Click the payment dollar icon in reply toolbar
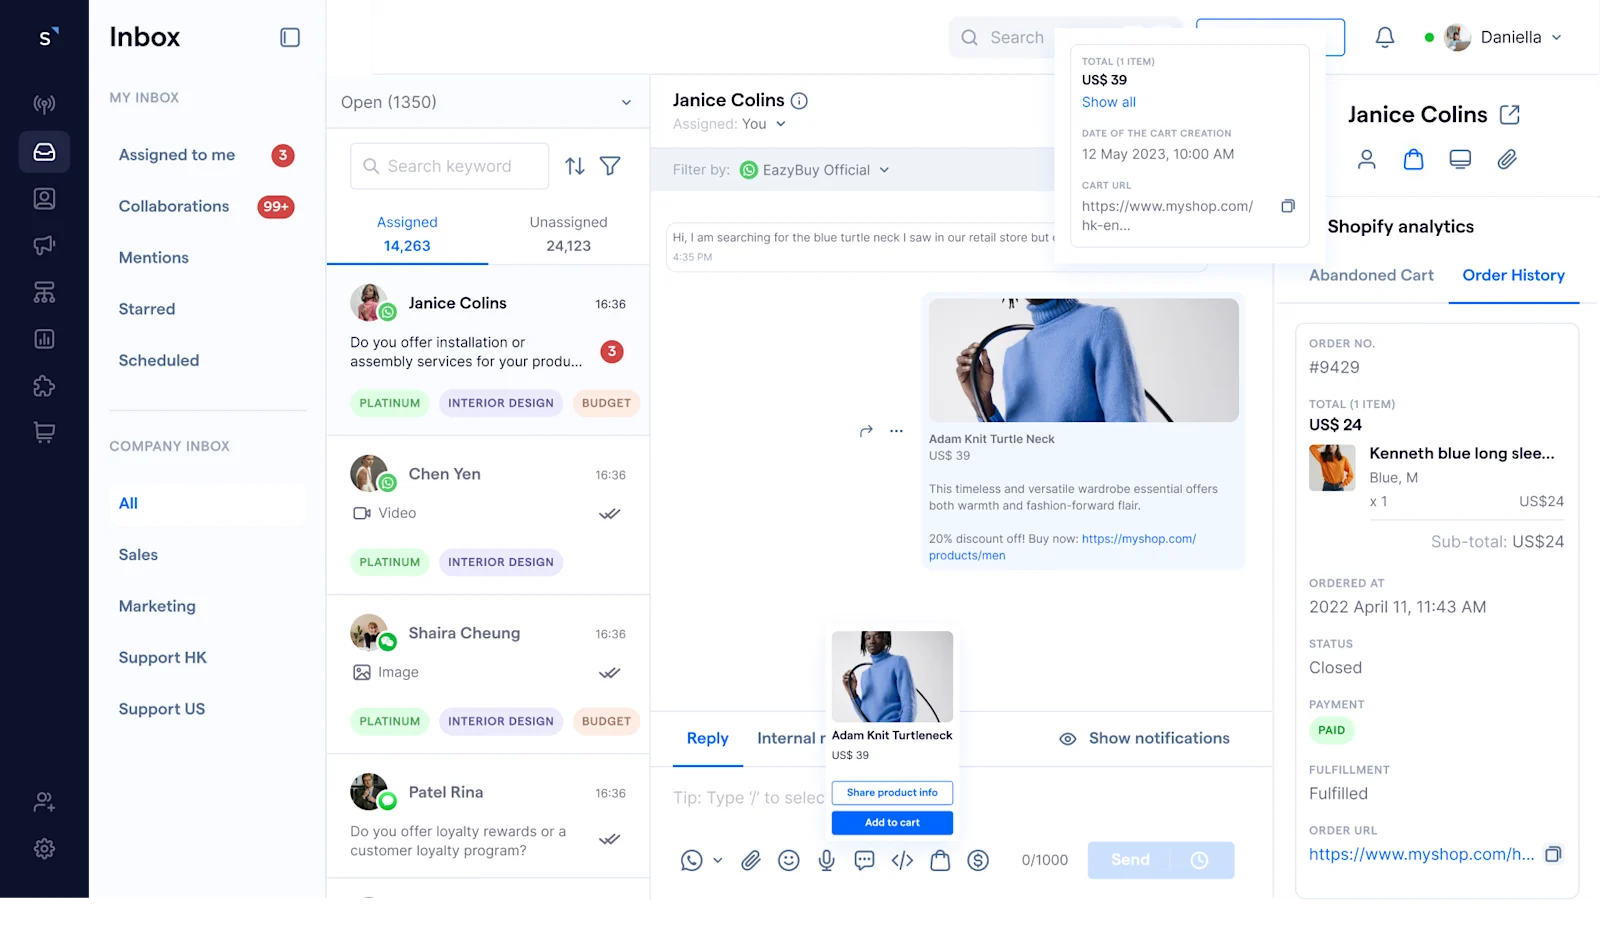This screenshot has width=1600, height=936. click(978, 860)
